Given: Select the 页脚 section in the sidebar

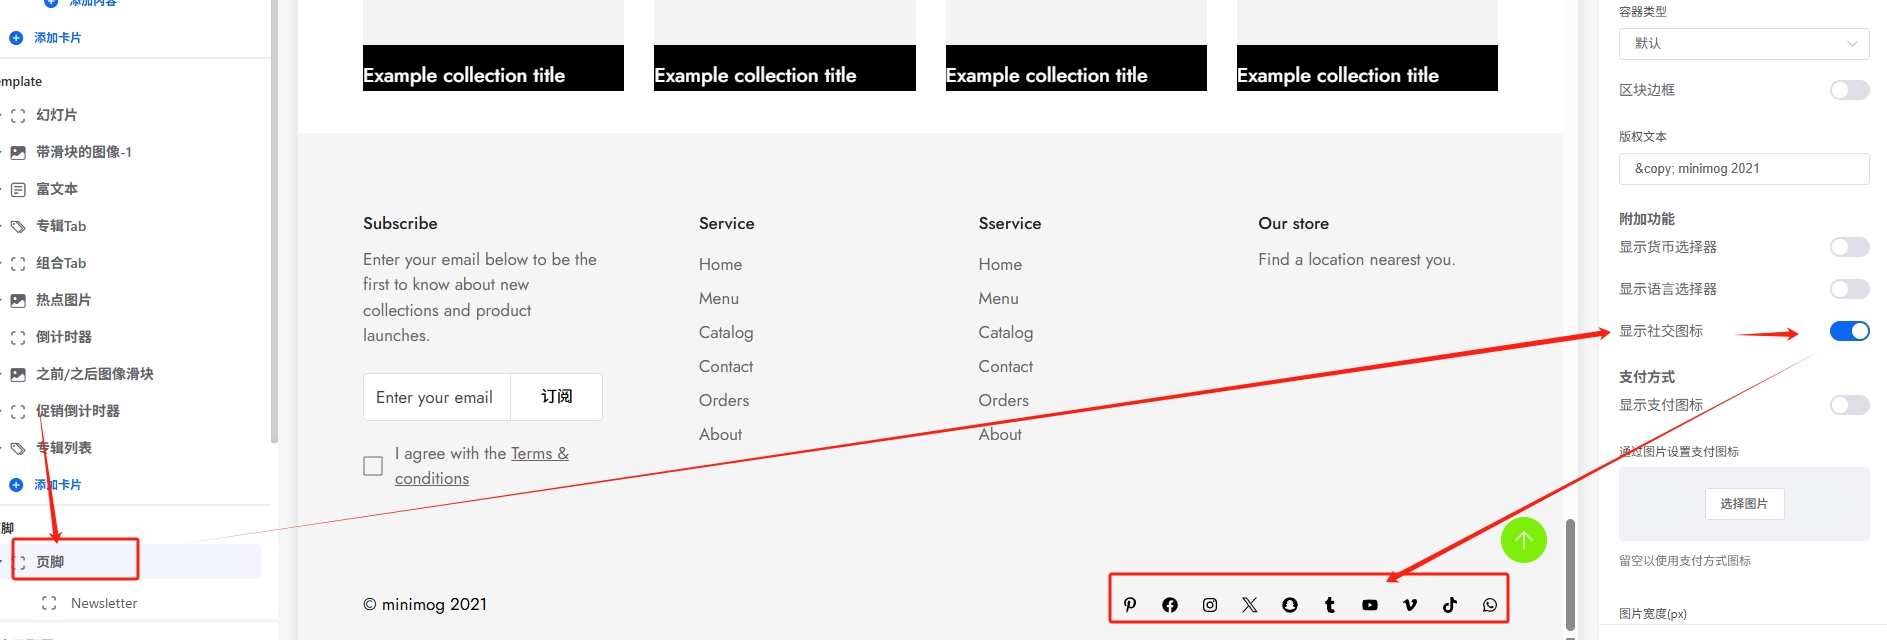Looking at the screenshot, I should (50, 562).
